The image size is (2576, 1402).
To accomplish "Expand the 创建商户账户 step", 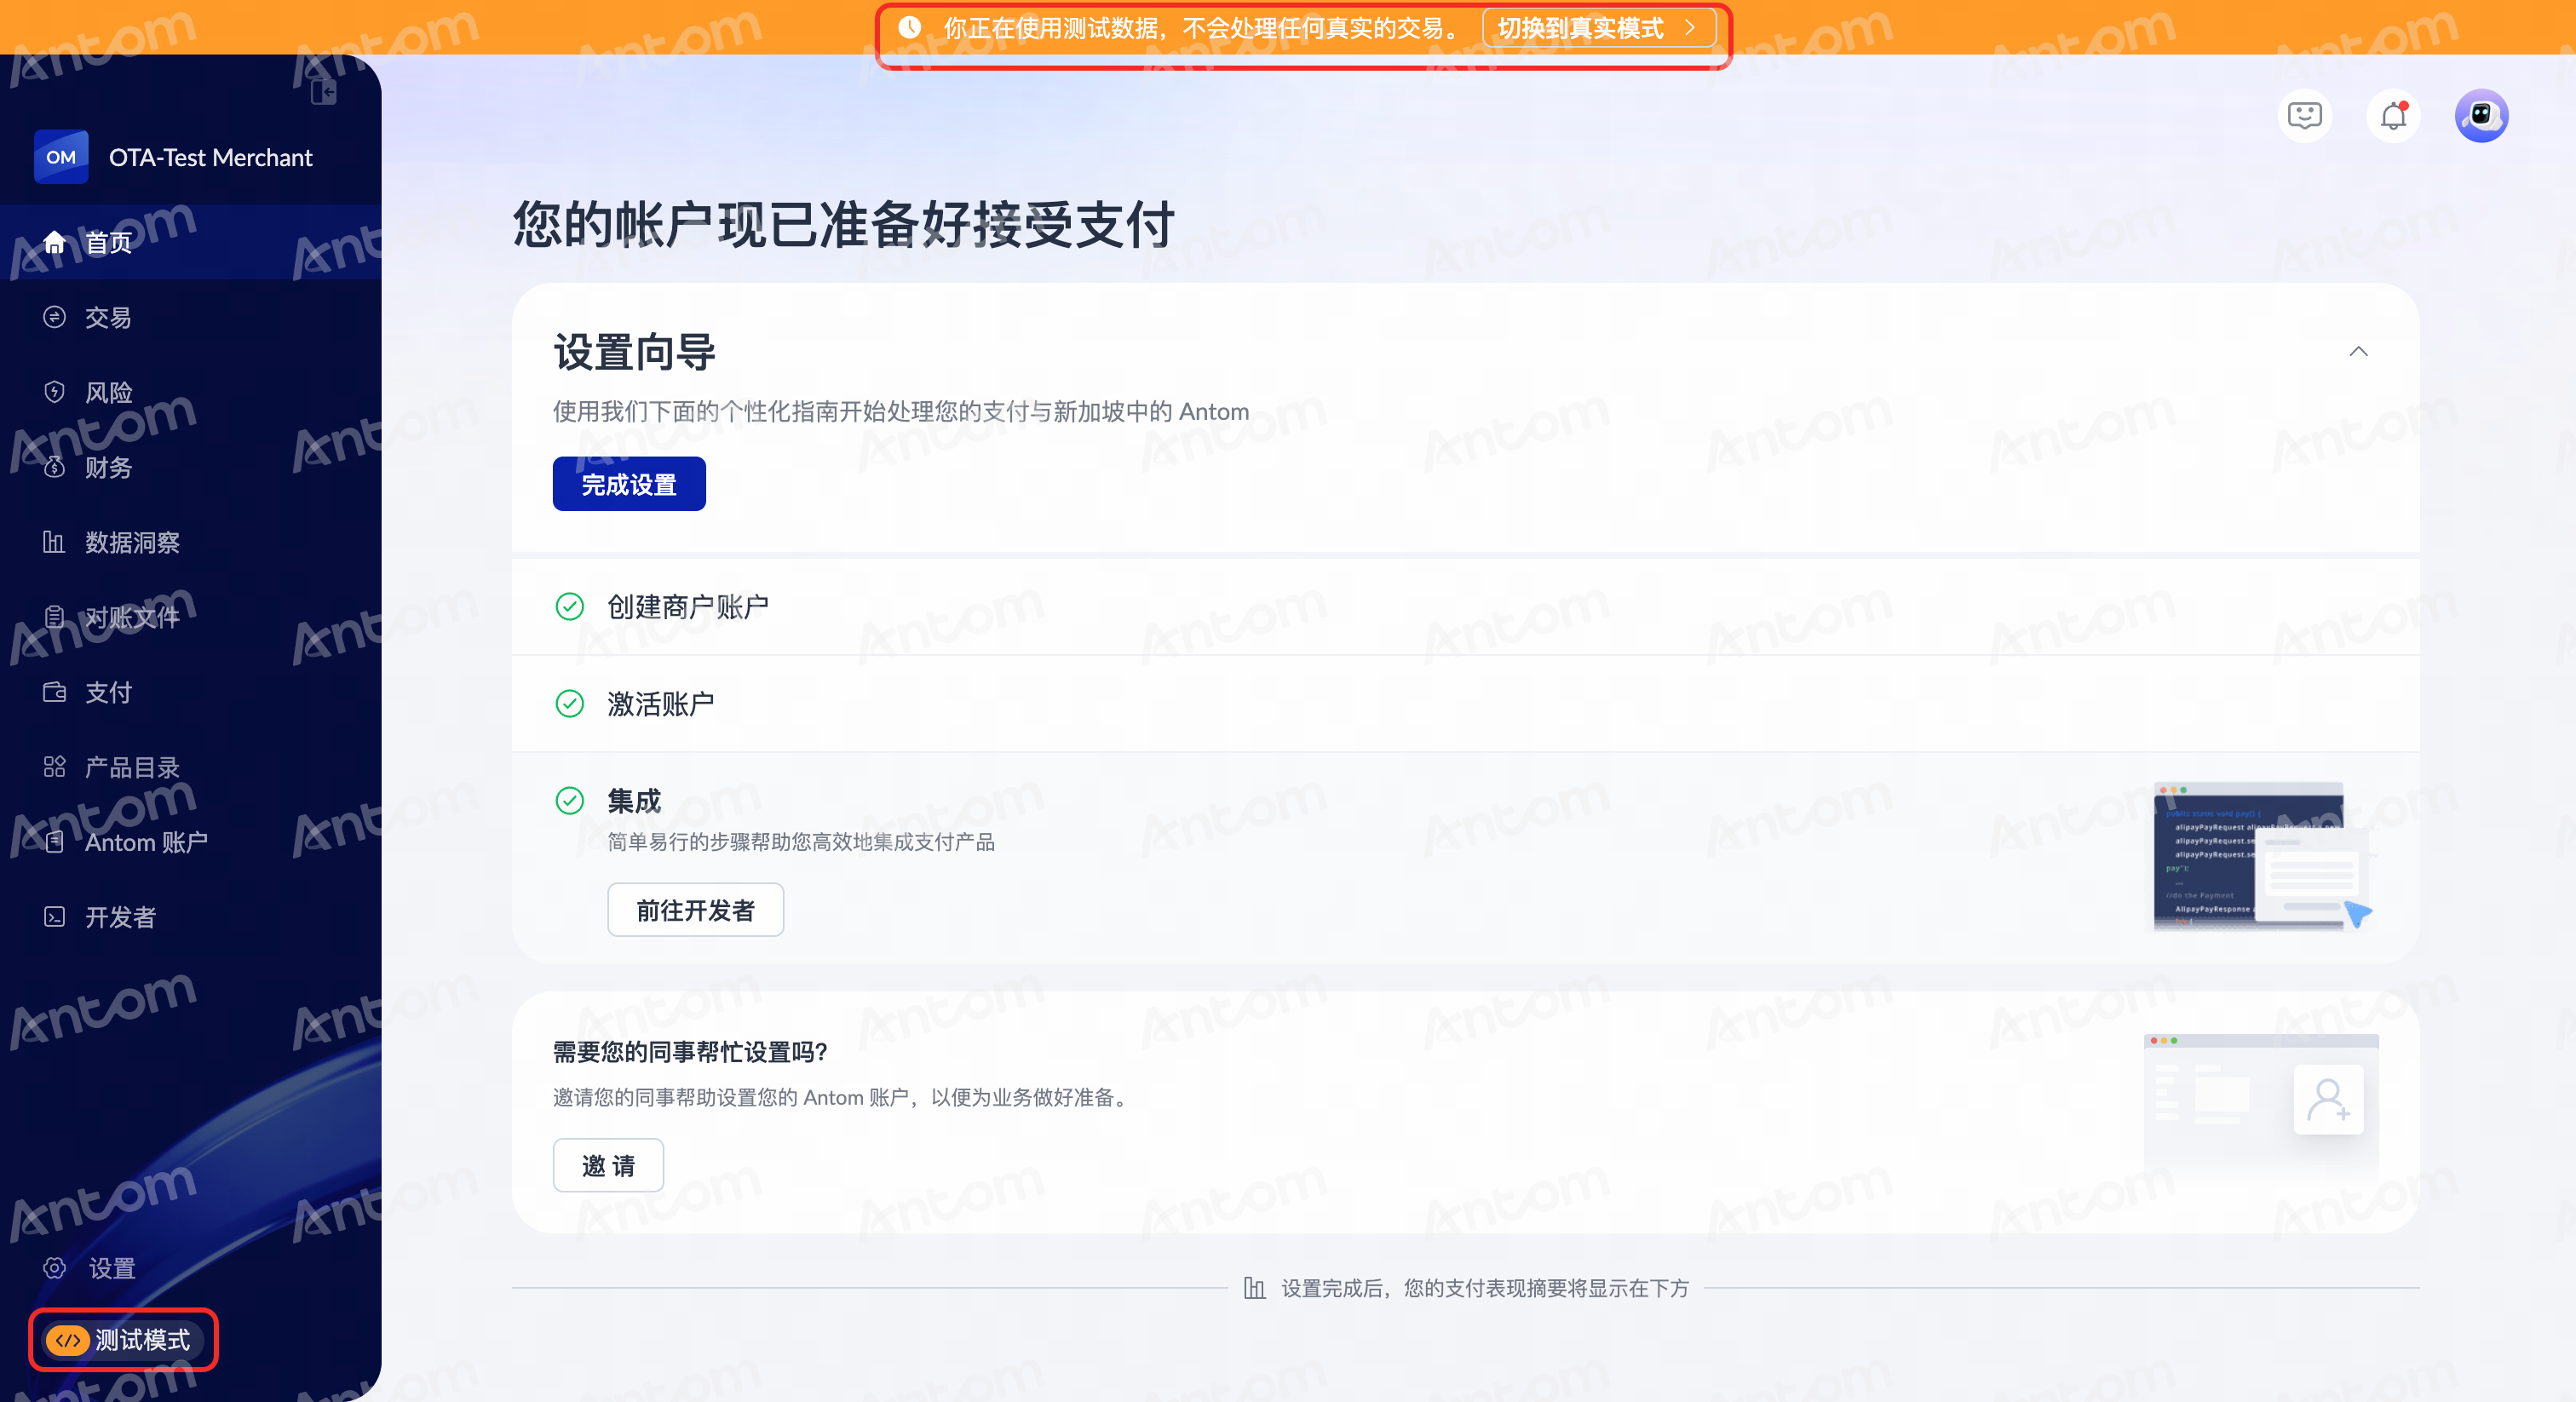I will click(1465, 607).
